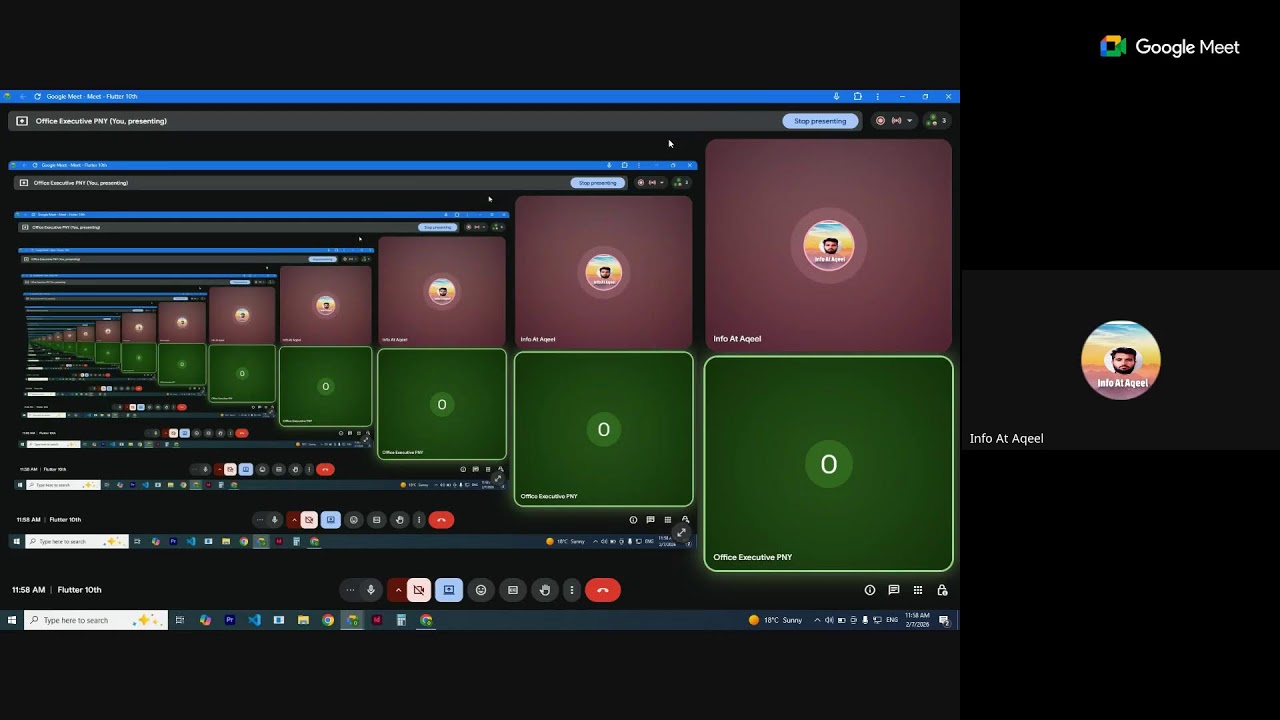
Task: Open chat with everyone
Action: pos(894,590)
